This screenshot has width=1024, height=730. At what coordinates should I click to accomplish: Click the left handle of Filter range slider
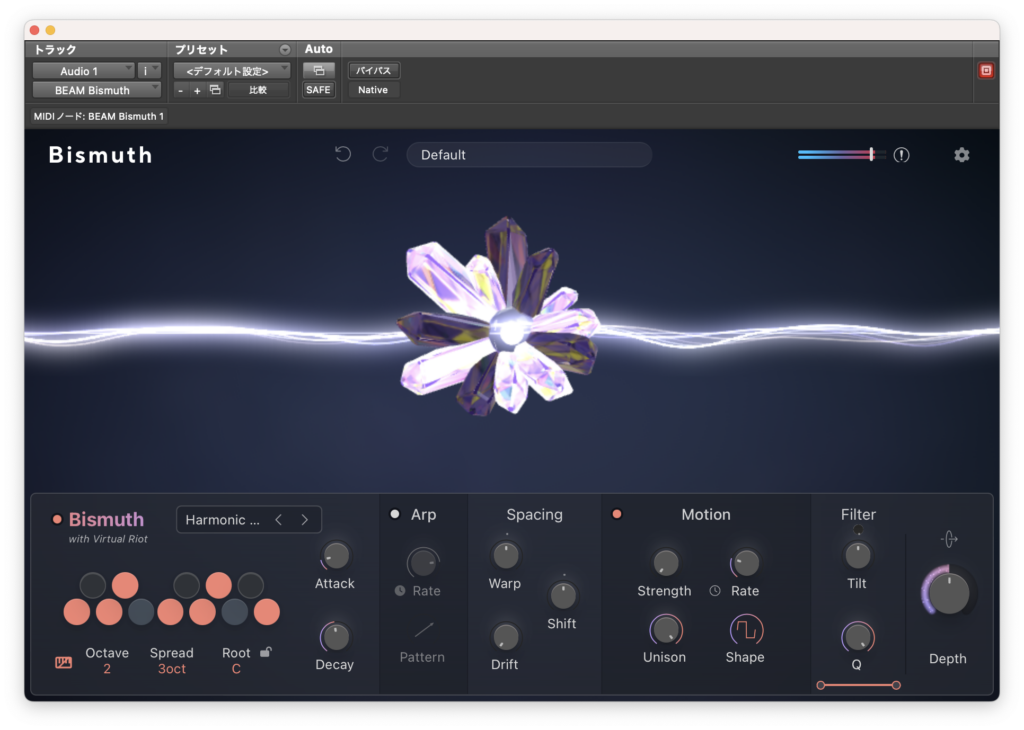pyautogui.click(x=821, y=685)
